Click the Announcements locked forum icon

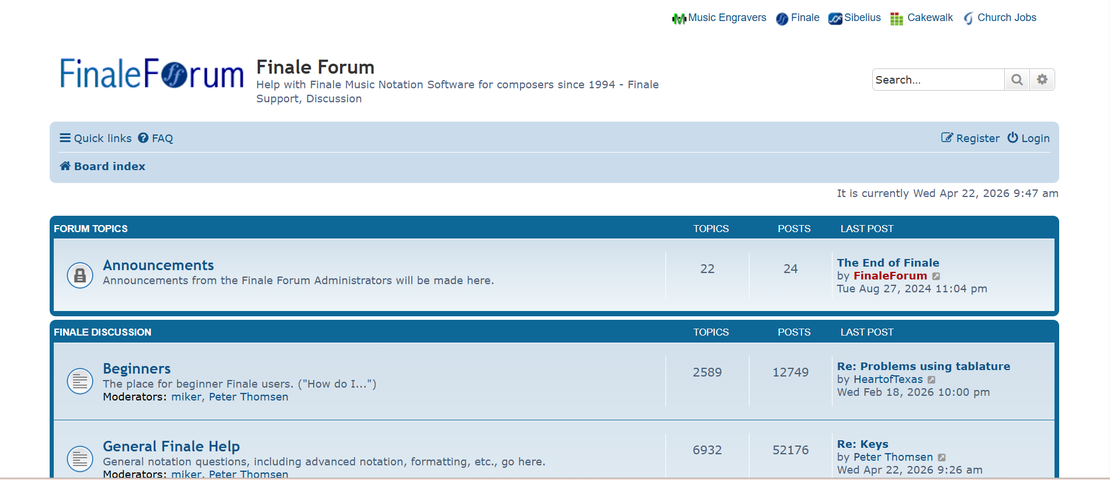80,274
